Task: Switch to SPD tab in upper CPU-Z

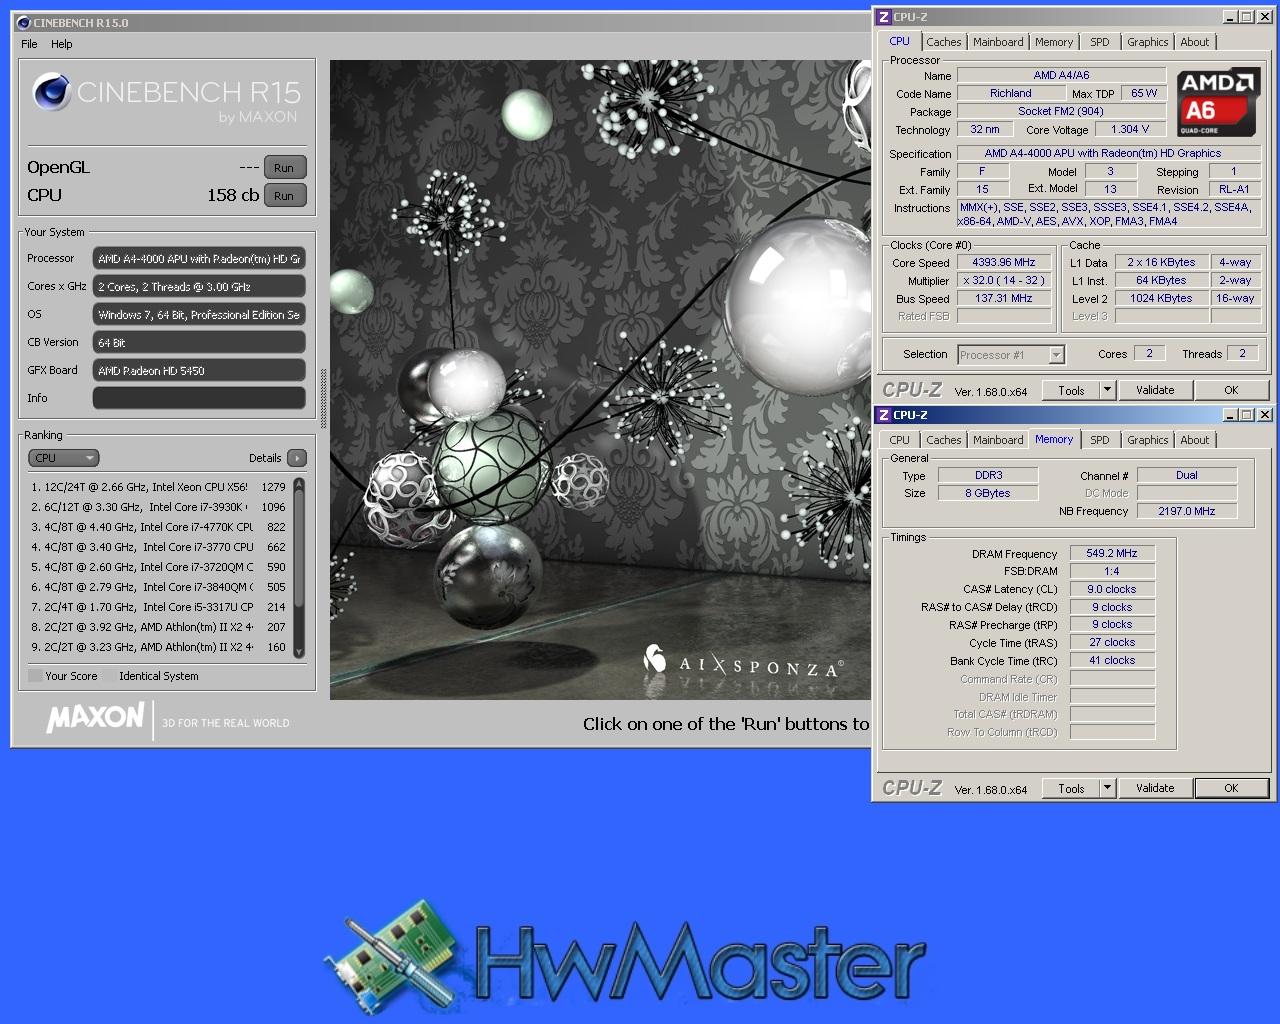Action: pyautogui.click(x=1100, y=42)
